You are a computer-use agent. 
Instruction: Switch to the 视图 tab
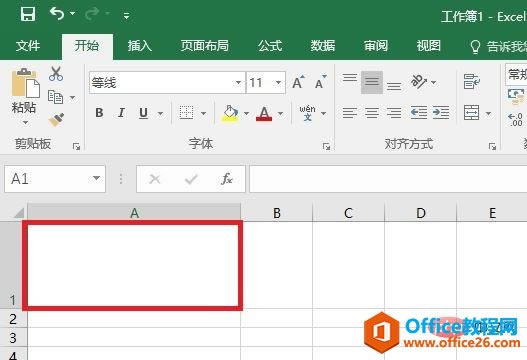pyautogui.click(x=429, y=46)
